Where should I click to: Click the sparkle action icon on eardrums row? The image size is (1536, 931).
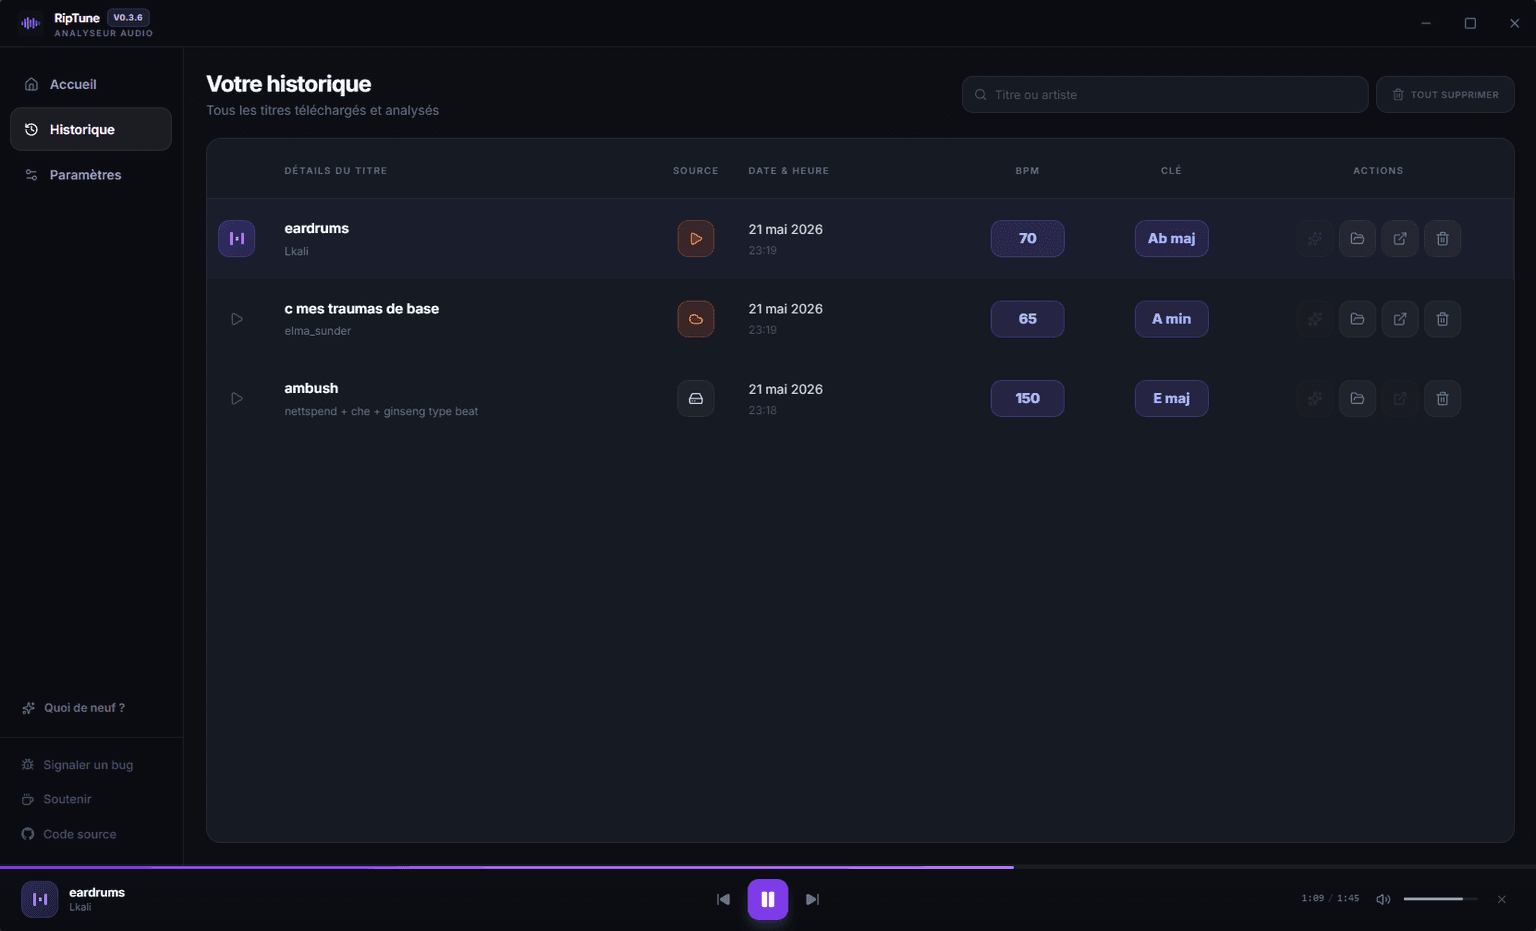pyautogui.click(x=1315, y=238)
